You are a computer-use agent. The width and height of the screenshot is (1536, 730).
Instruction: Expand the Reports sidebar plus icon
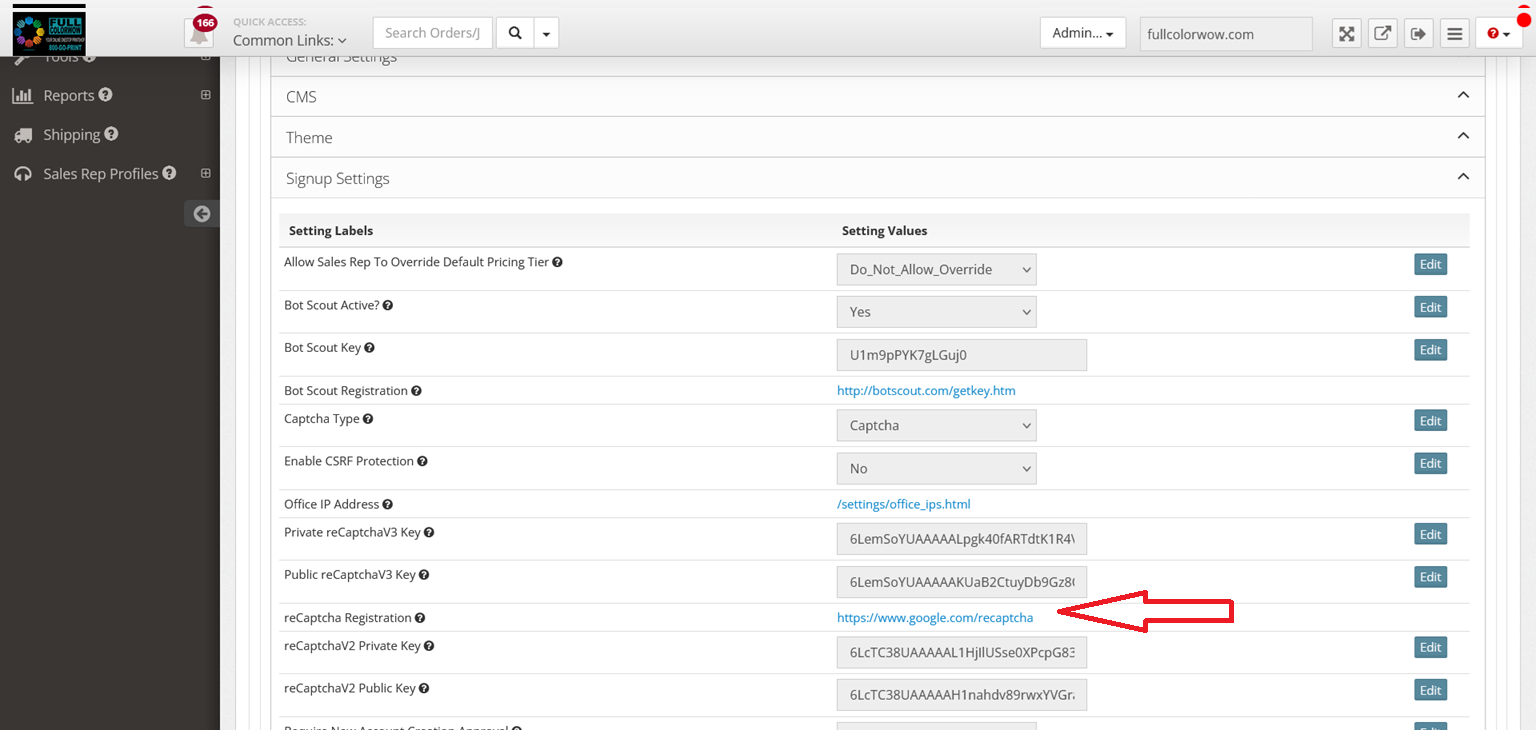(206, 95)
